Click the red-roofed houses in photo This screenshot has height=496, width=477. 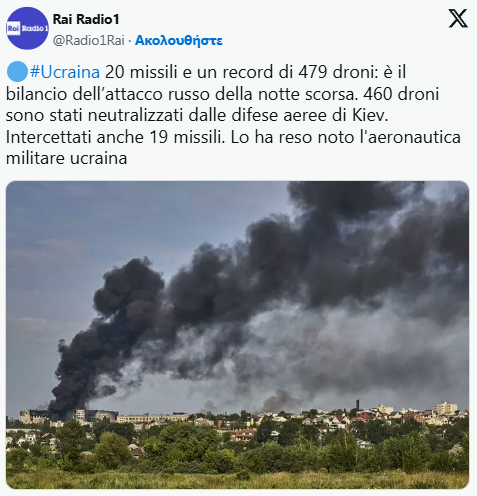pyautogui.click(x=243, y=434)
